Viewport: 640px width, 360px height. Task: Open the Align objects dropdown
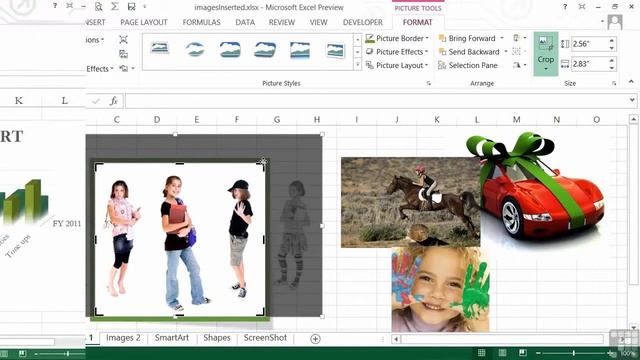[519, 38]
